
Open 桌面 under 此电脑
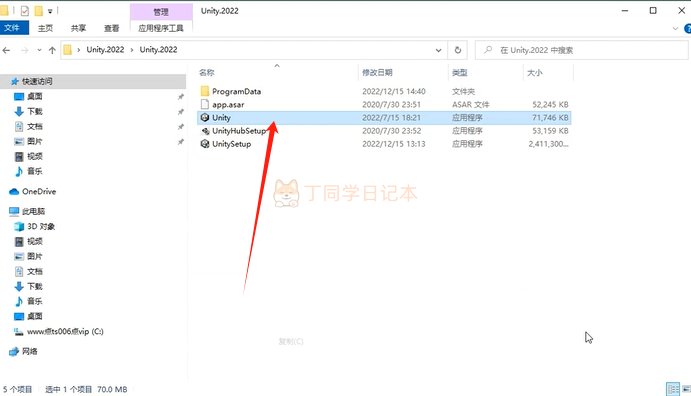click(35, 316)
